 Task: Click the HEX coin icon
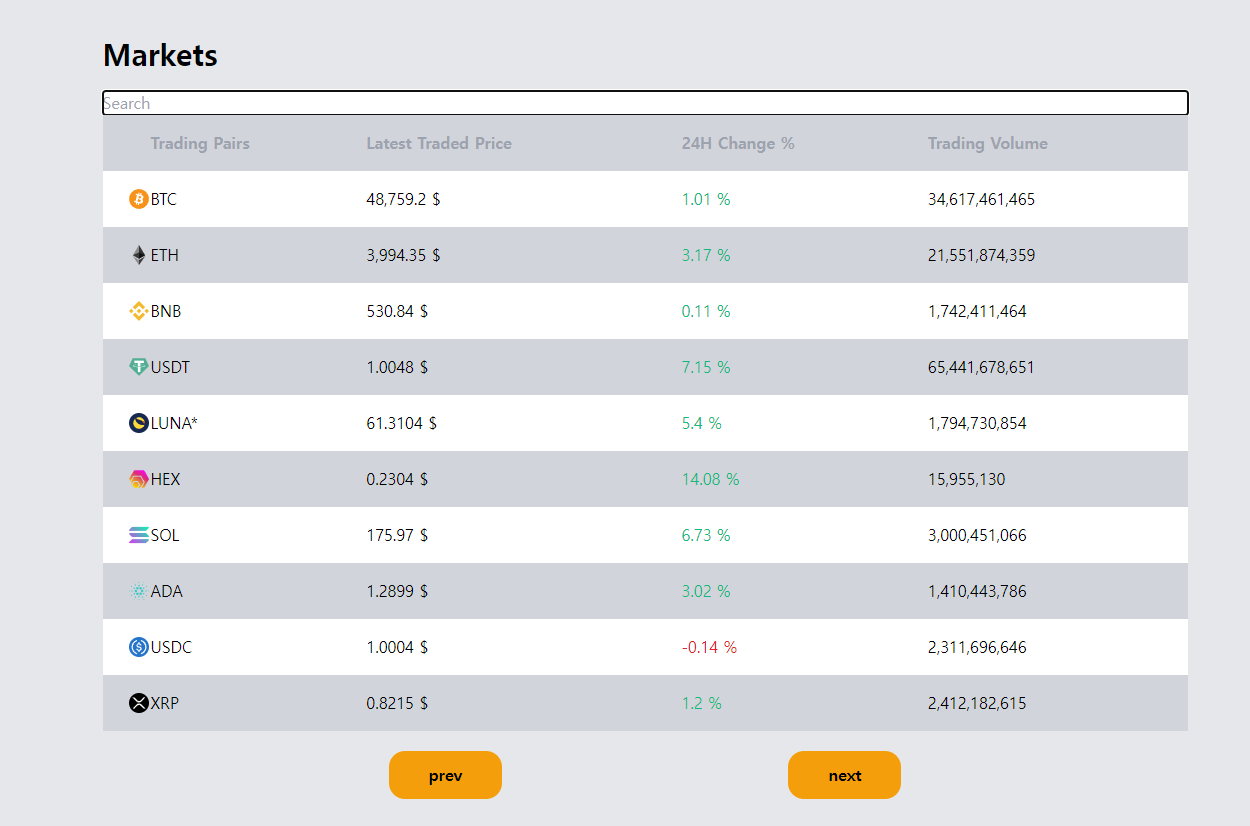coord(139,479)
